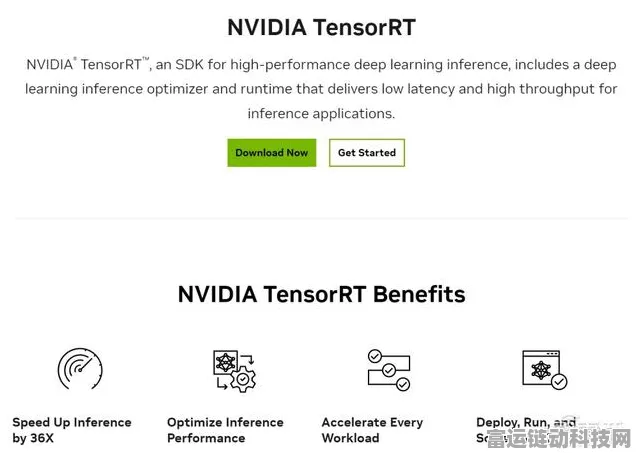
Task: Click the bottom checkmark circle in workload icon
Action: (x=403, y=384)
